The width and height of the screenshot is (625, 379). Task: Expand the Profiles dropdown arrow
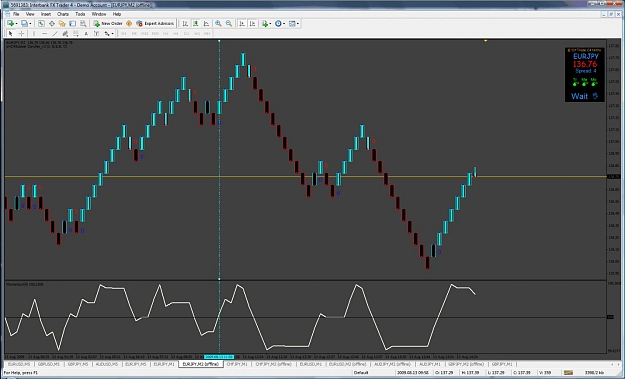pyautogui.click(x=30, y=24)
